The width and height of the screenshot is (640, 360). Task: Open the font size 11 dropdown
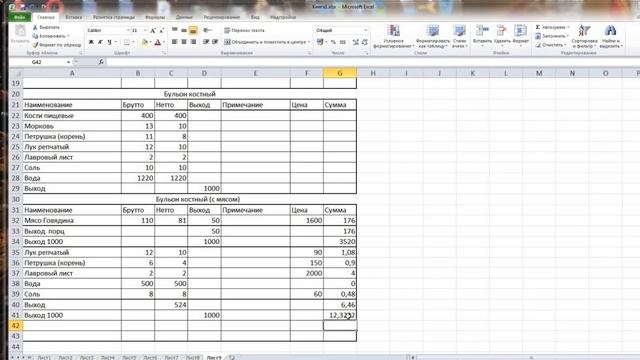pos(145,31)
